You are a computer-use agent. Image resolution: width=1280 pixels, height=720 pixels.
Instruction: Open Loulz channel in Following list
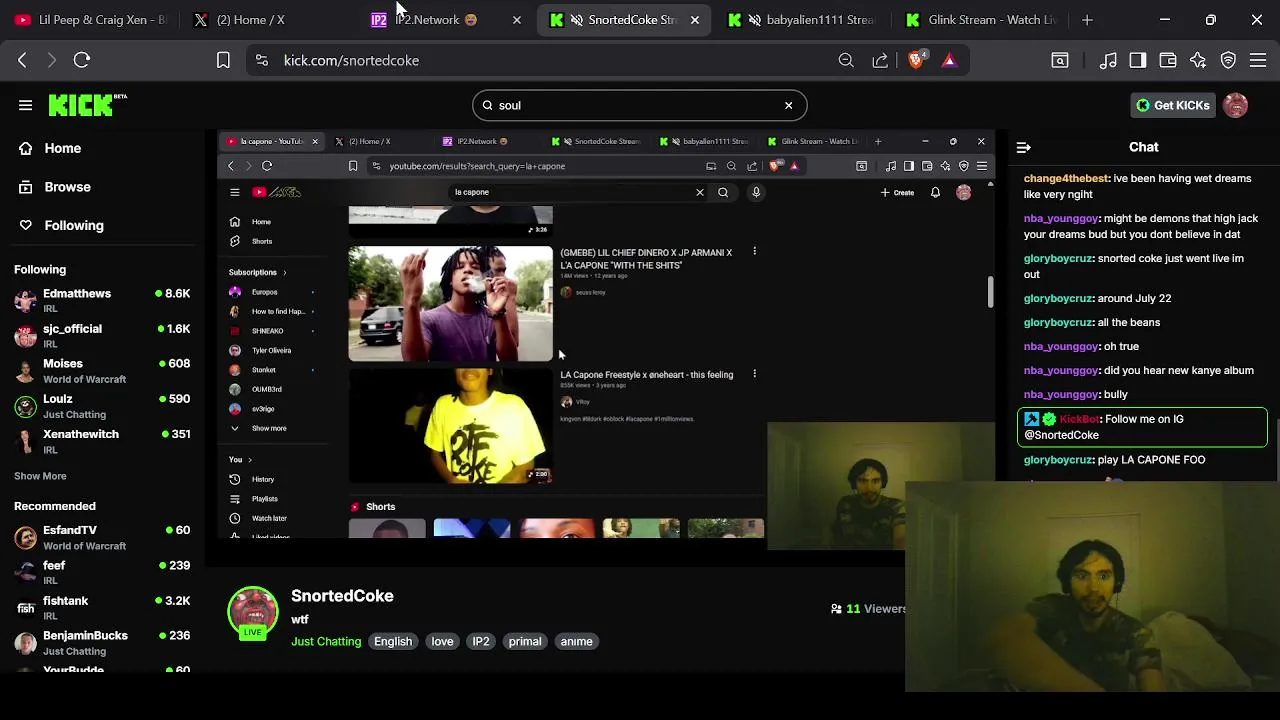(x=100, y=406)
